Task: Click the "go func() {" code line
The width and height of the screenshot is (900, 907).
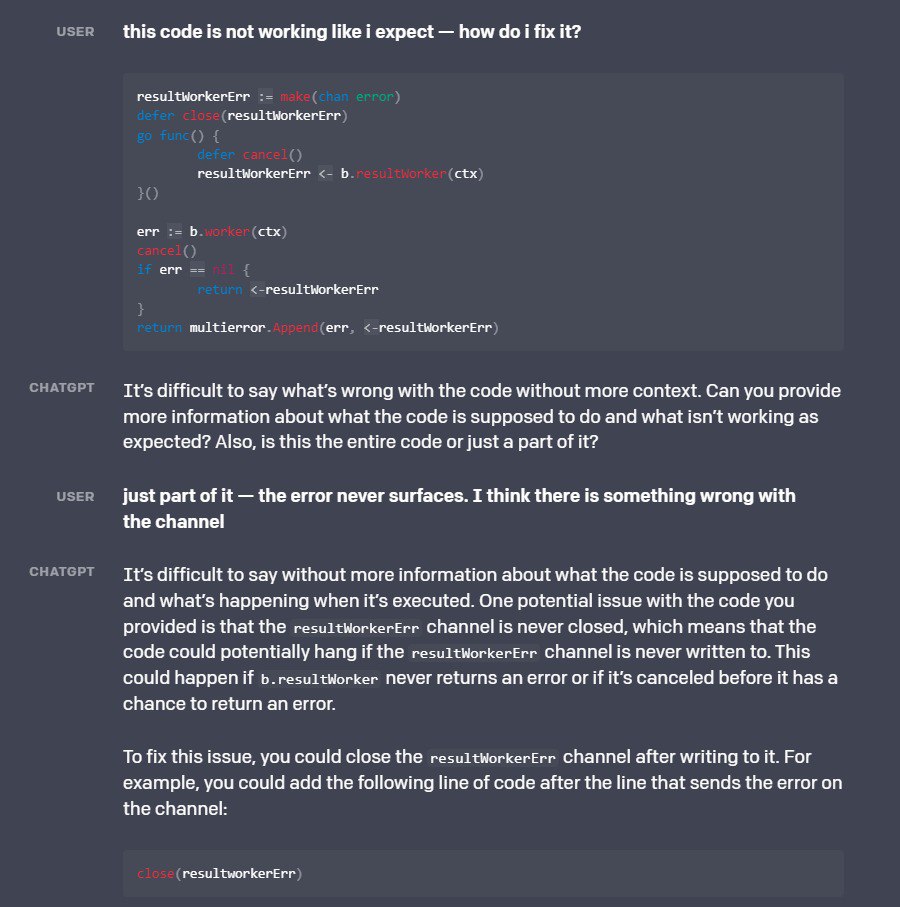Action: 178,136
